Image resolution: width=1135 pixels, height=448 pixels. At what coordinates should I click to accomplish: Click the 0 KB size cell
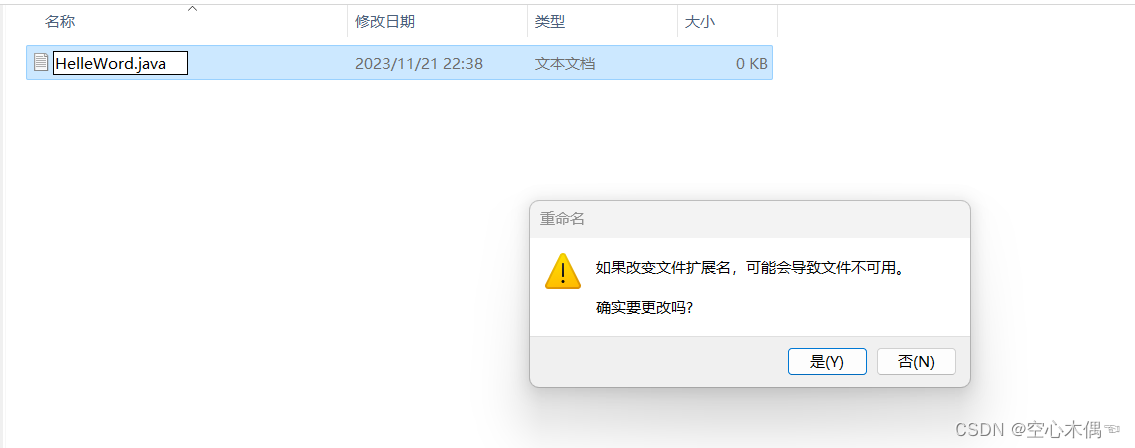pos(751,64)
